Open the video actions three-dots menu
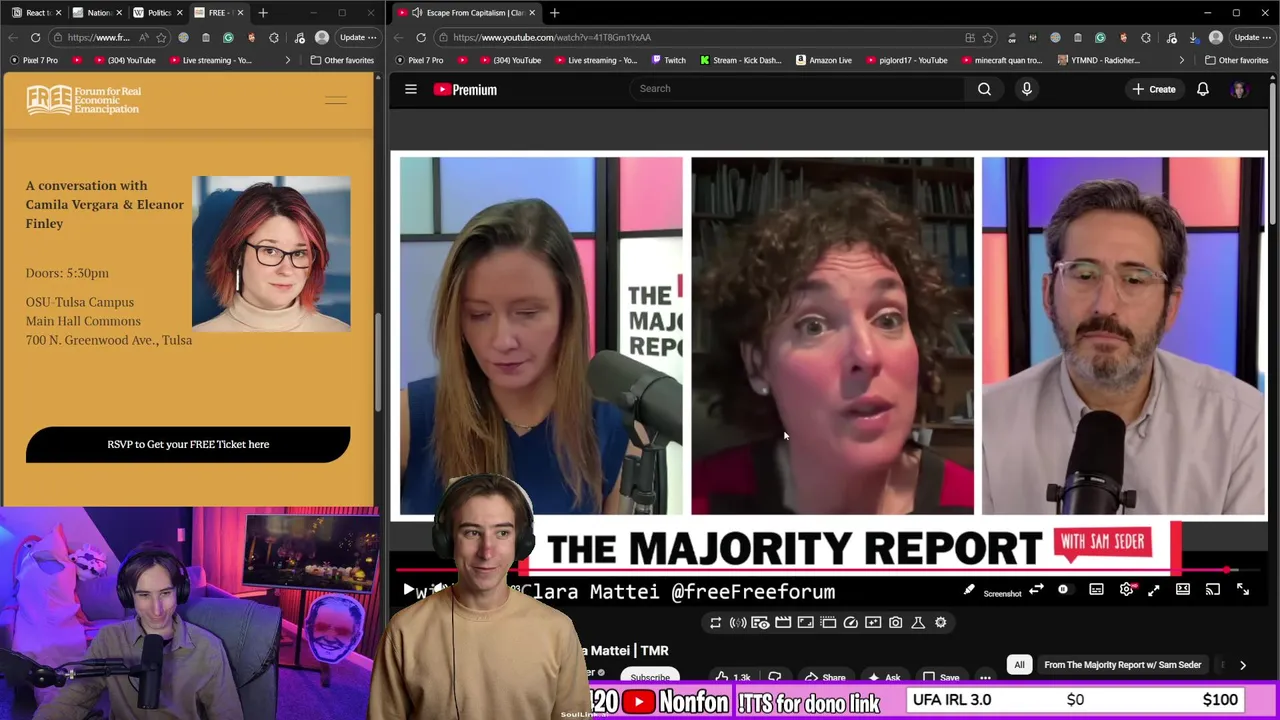This screenshot has width=1280, height=720. point(985,677)
